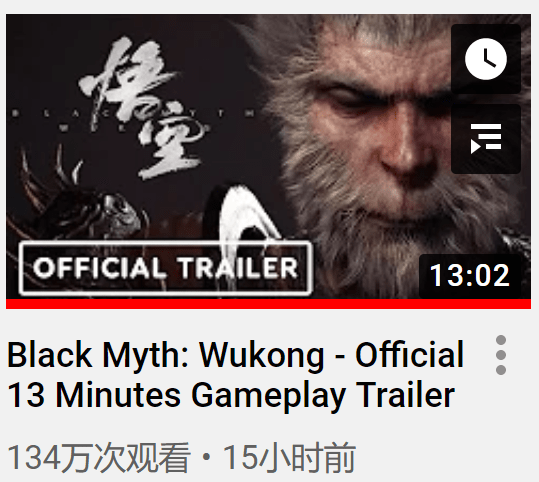The height and width of the screenshot is (482, 539).
Task: Click the white crescent shape in thumbnail
Action: click(249, 215)
